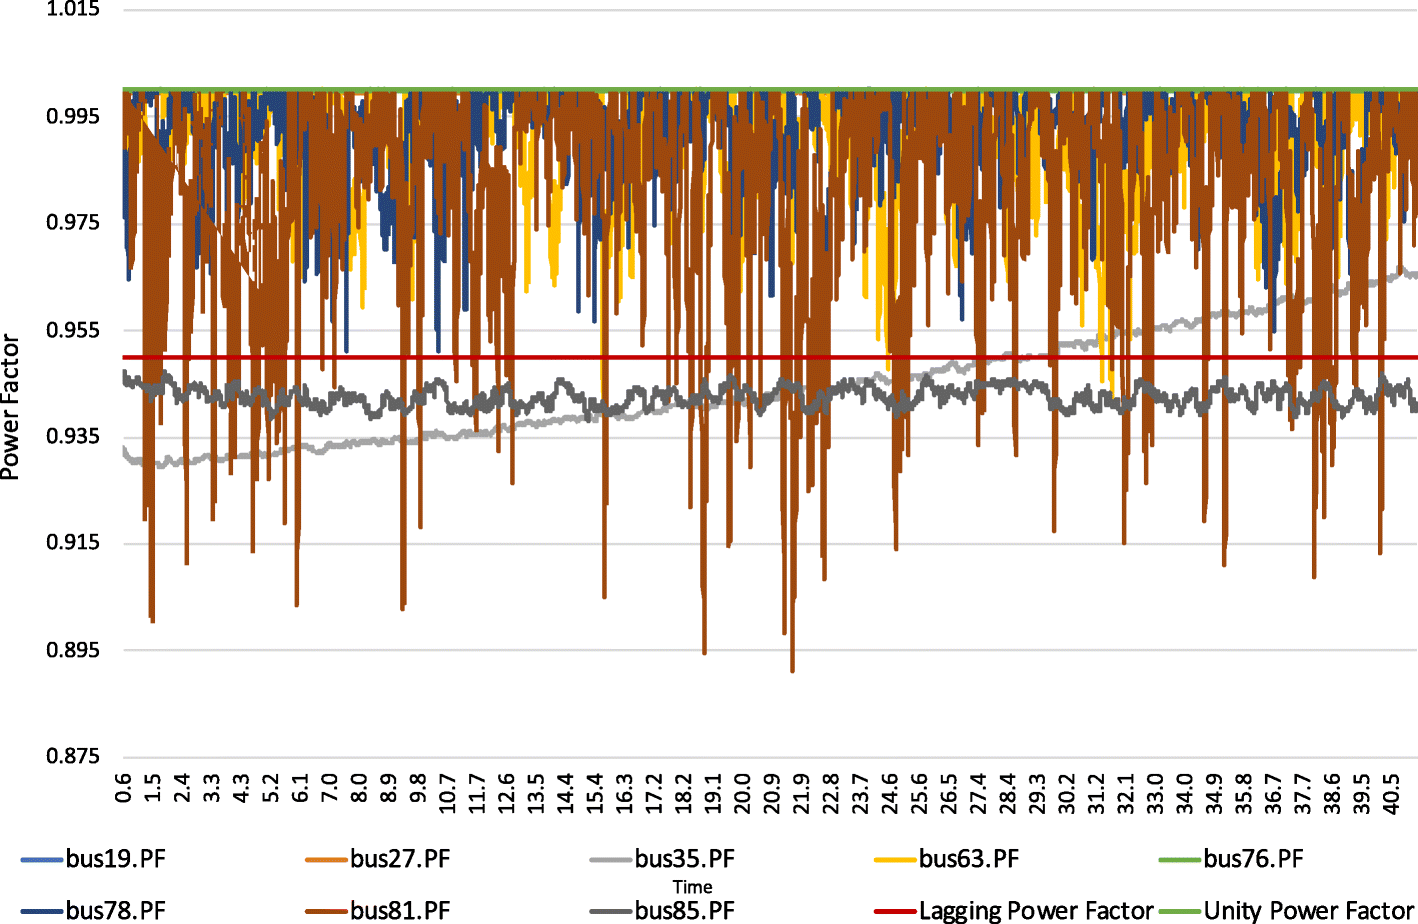Screen dimensions: 1418x924
Task: Click the bus19.PF blue legend line
Action: point(42,860)
